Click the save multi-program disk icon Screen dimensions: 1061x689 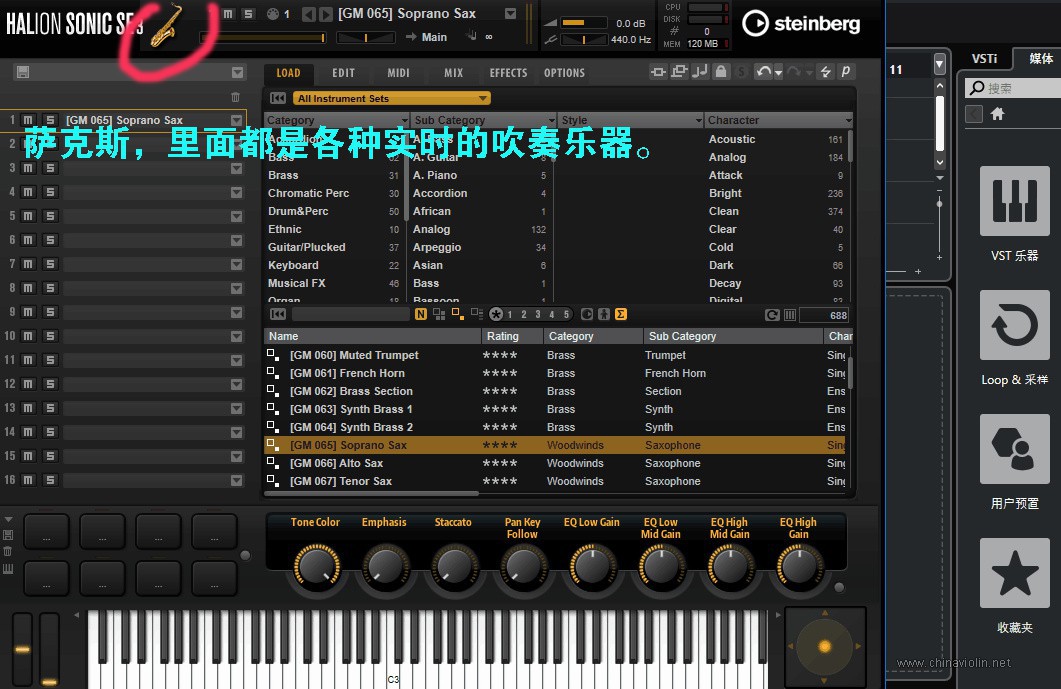coord(23,72)
